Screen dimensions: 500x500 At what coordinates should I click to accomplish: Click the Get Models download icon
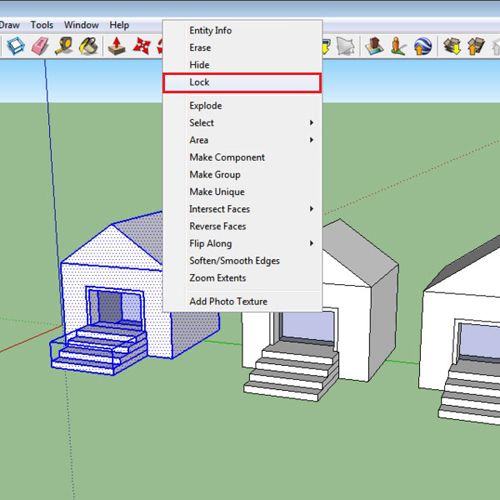point(452,46)
